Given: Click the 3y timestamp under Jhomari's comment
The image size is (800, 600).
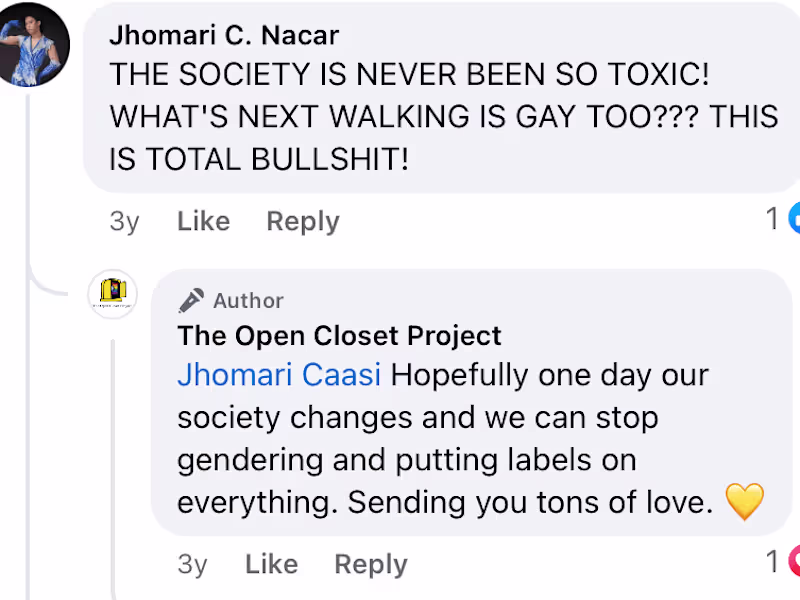Looking at the screenshot, I should tap(124, 221).
